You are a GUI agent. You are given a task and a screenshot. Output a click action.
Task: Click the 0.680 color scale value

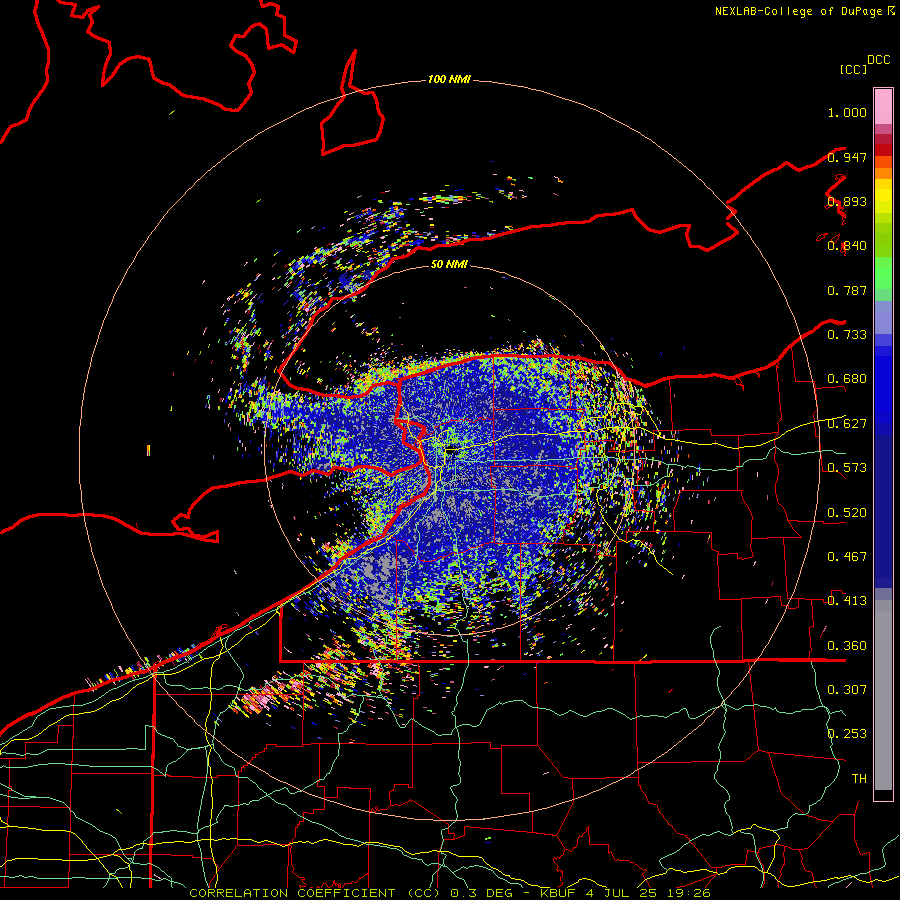coord(847,379)
